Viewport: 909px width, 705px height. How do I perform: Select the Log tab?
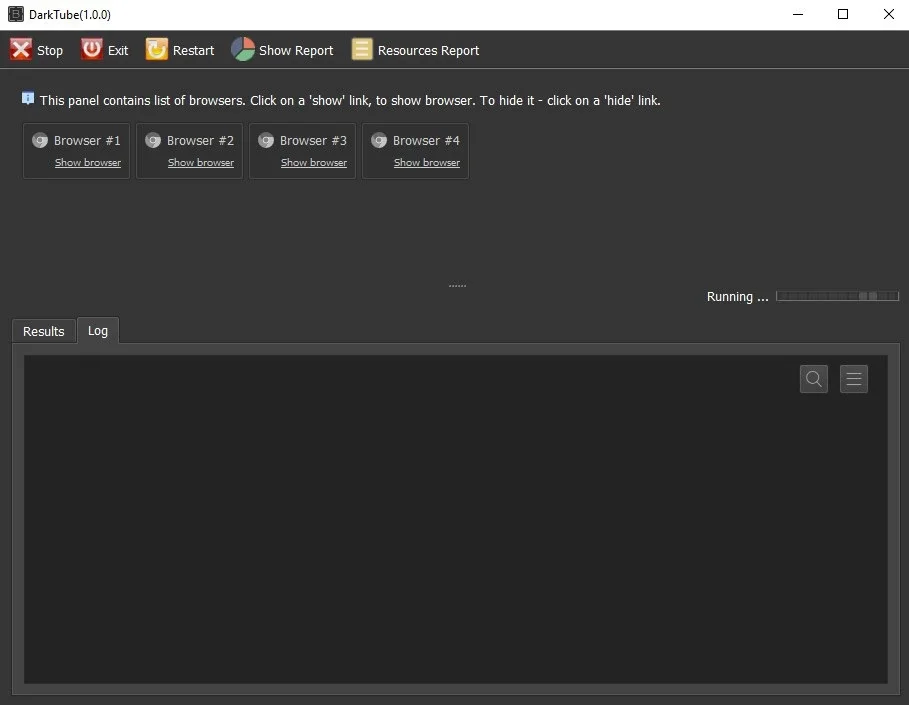pyautogui.click(x=98, y=330)
